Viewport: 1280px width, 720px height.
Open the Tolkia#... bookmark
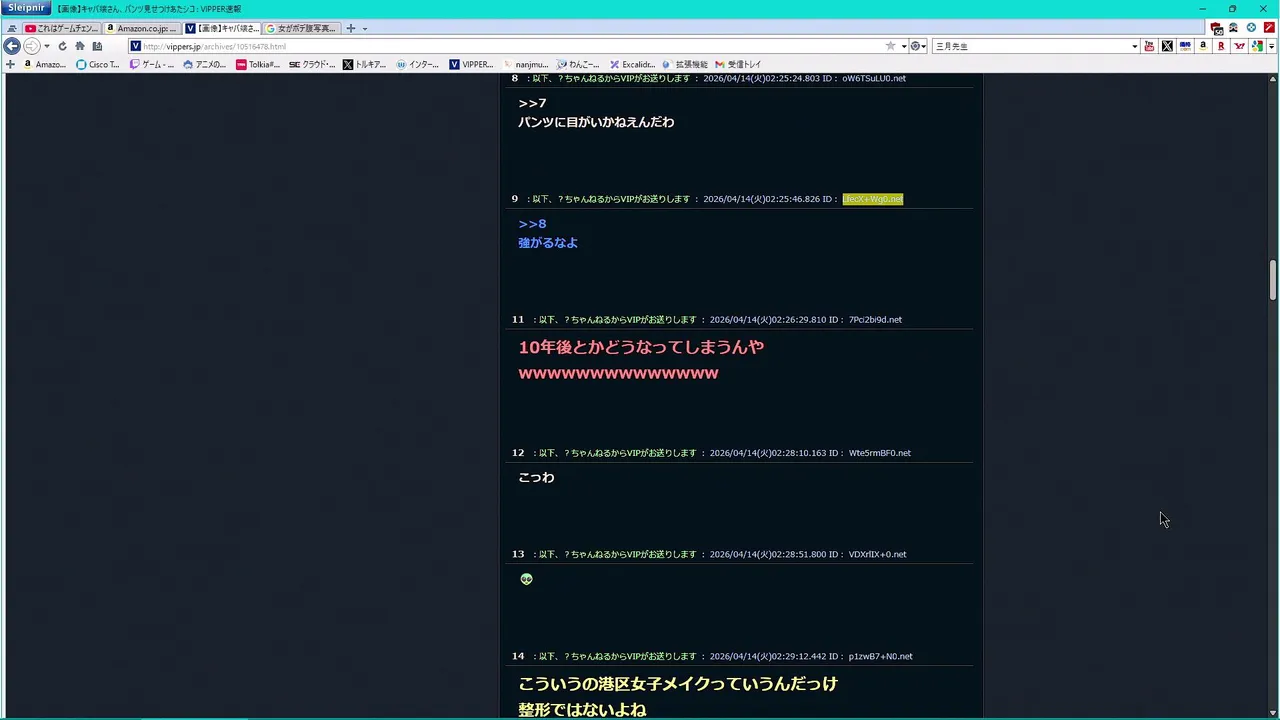pyautogui.click(x=258, y=64)
